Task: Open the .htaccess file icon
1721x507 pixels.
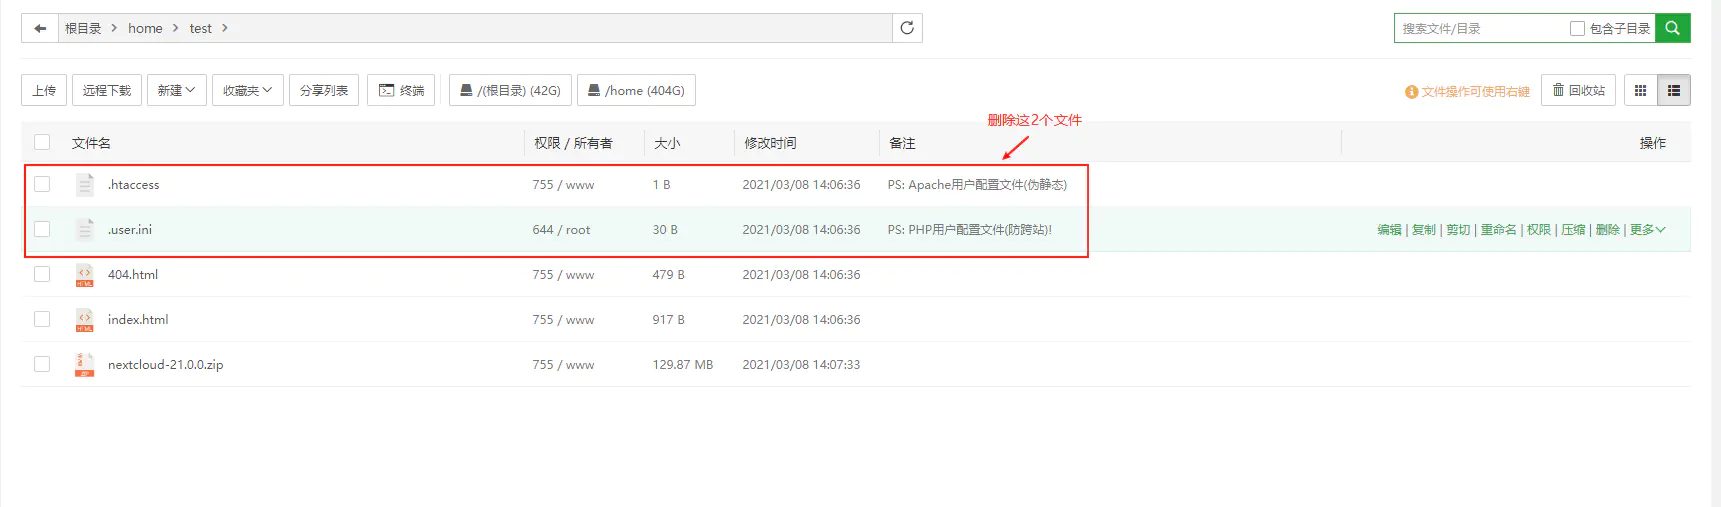Action: coord(85,184)
